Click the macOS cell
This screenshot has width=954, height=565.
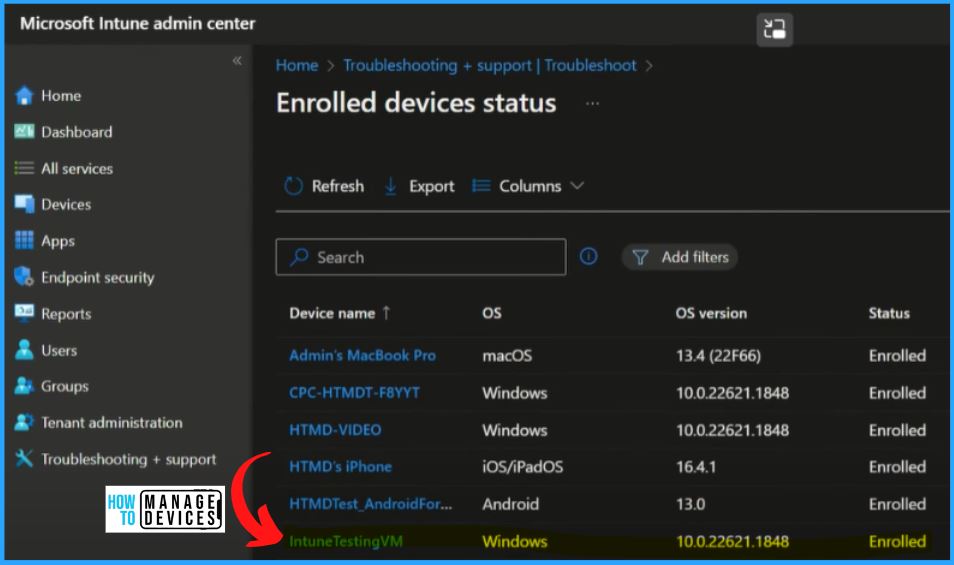pyautogui.click(x=507, y=356)
